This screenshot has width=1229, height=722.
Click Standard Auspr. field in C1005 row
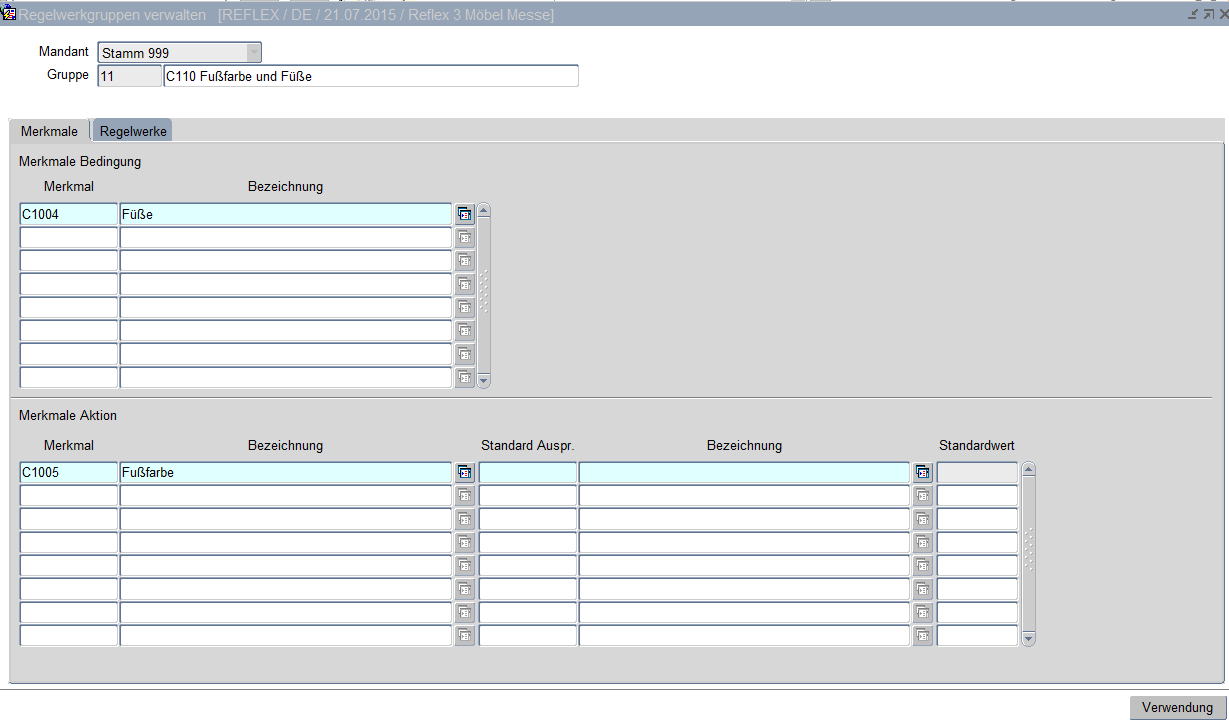[527, 472]
